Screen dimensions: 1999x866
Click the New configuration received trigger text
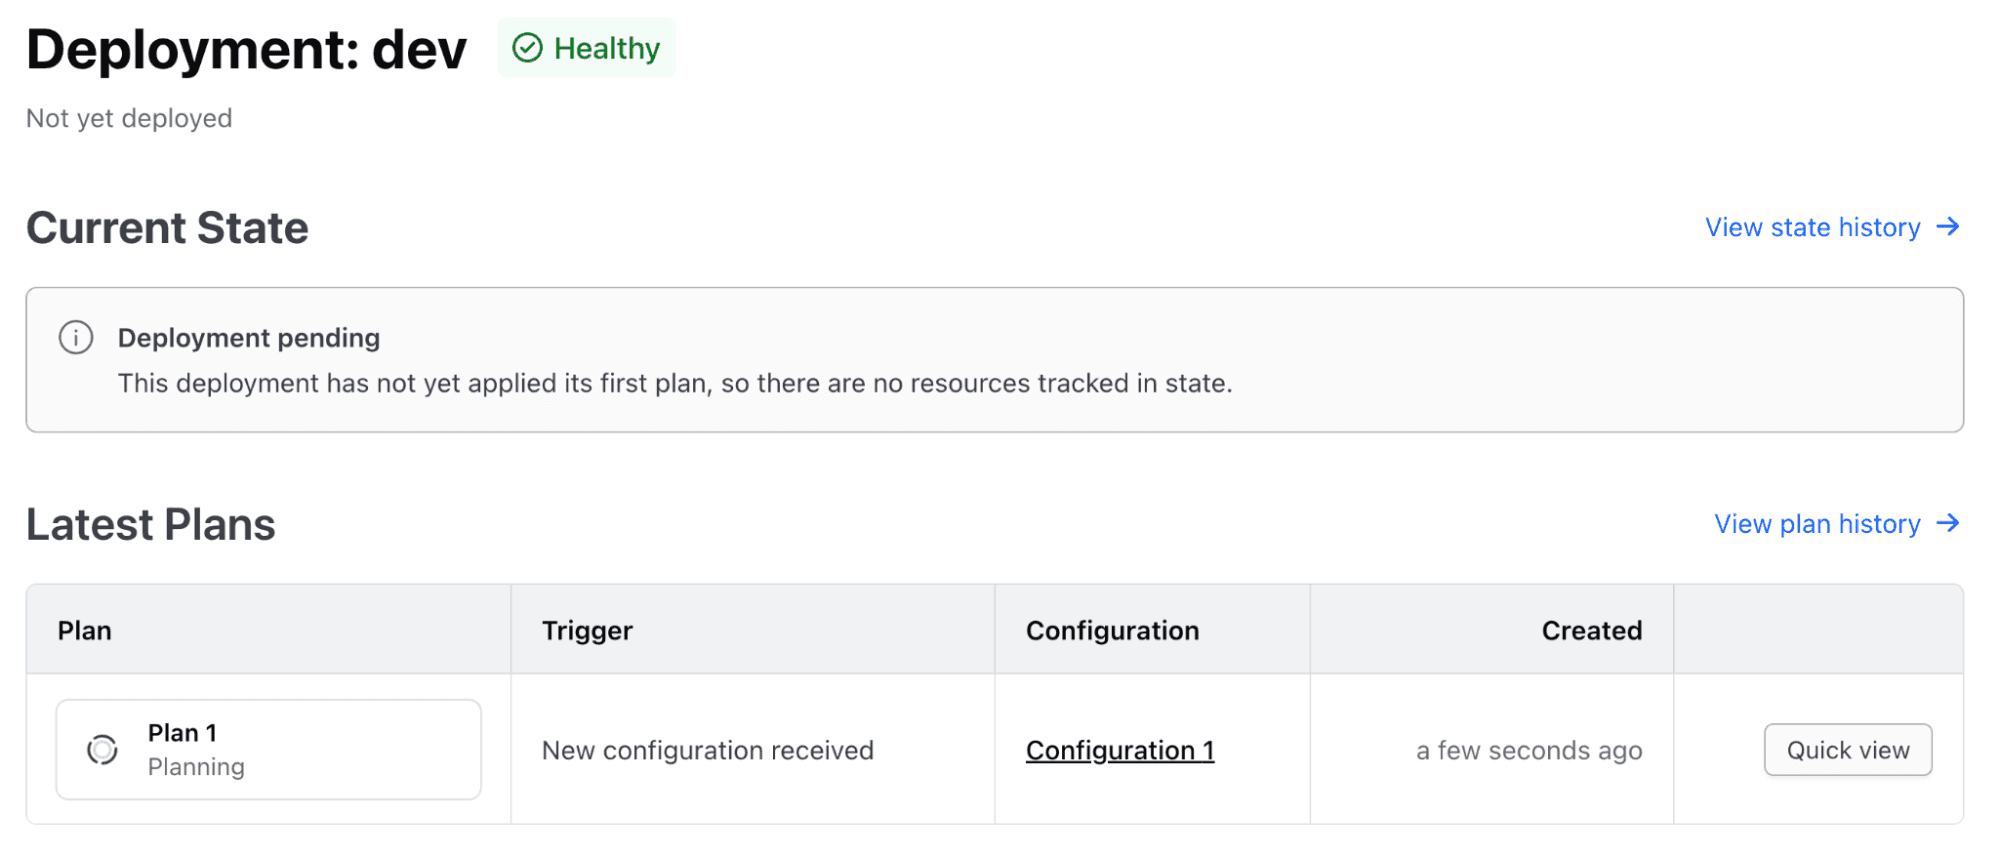pyautogui.click(x=708, y=750)
